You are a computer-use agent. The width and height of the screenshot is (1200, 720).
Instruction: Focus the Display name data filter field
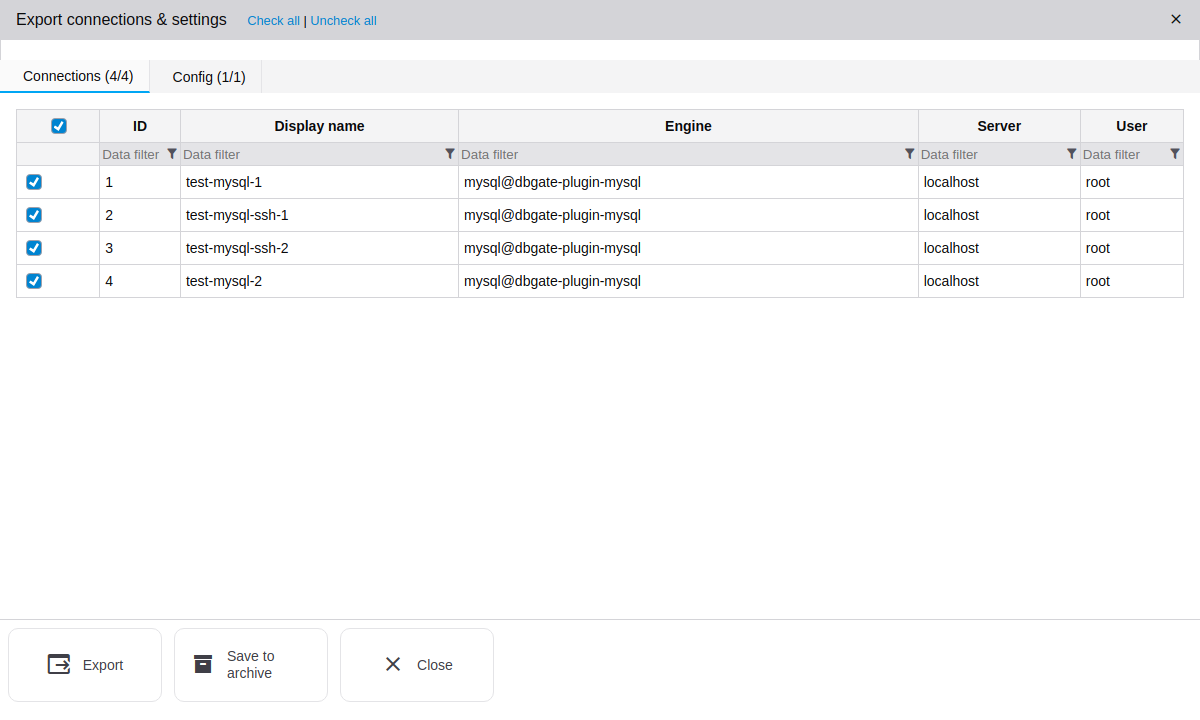tap(310, 154)
